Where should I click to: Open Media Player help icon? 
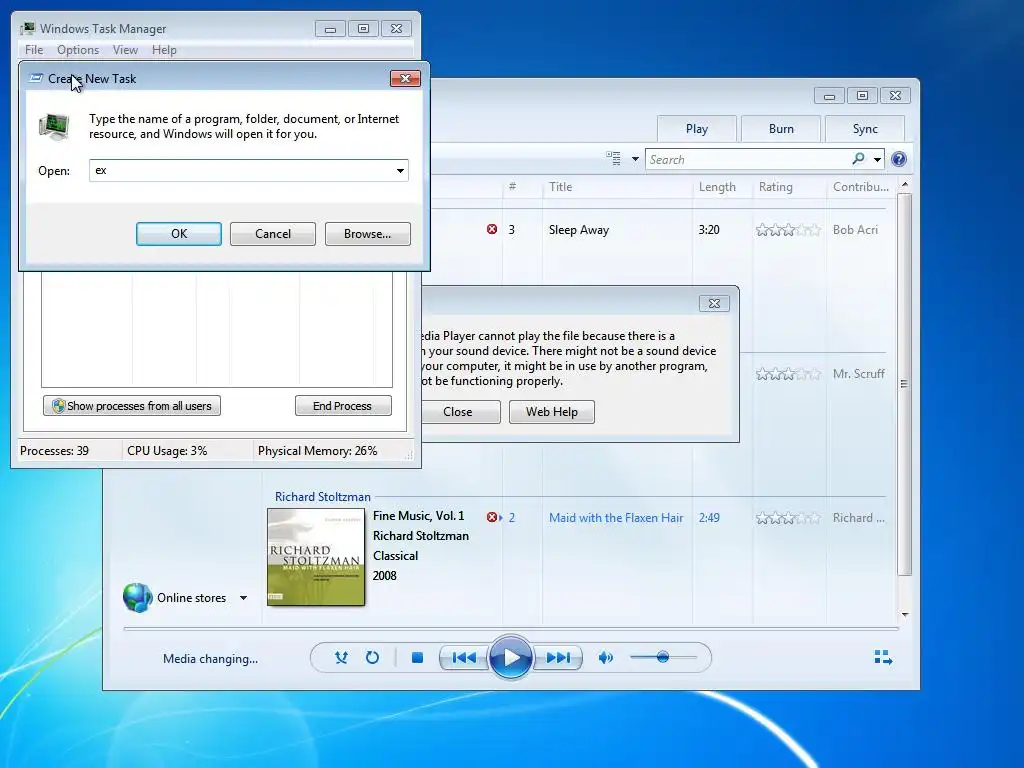(899, 159)
